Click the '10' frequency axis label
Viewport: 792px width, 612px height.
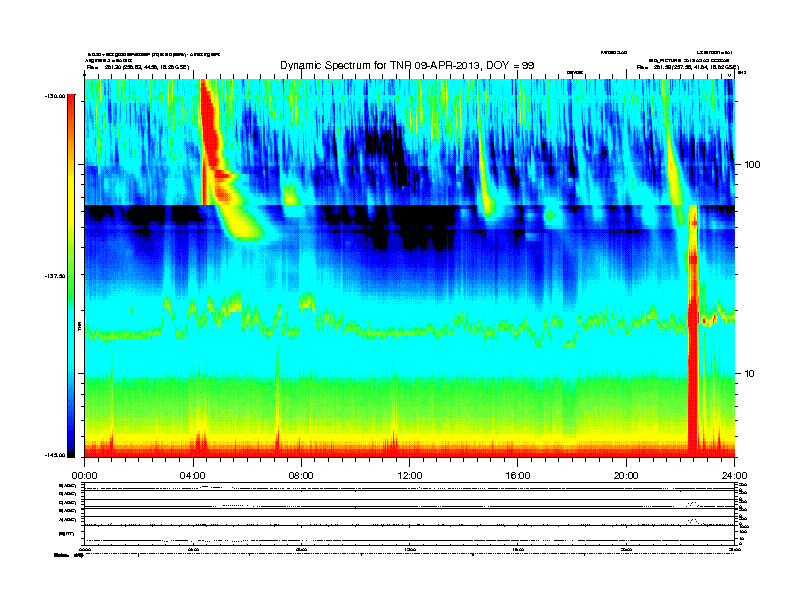click(750, 374)
